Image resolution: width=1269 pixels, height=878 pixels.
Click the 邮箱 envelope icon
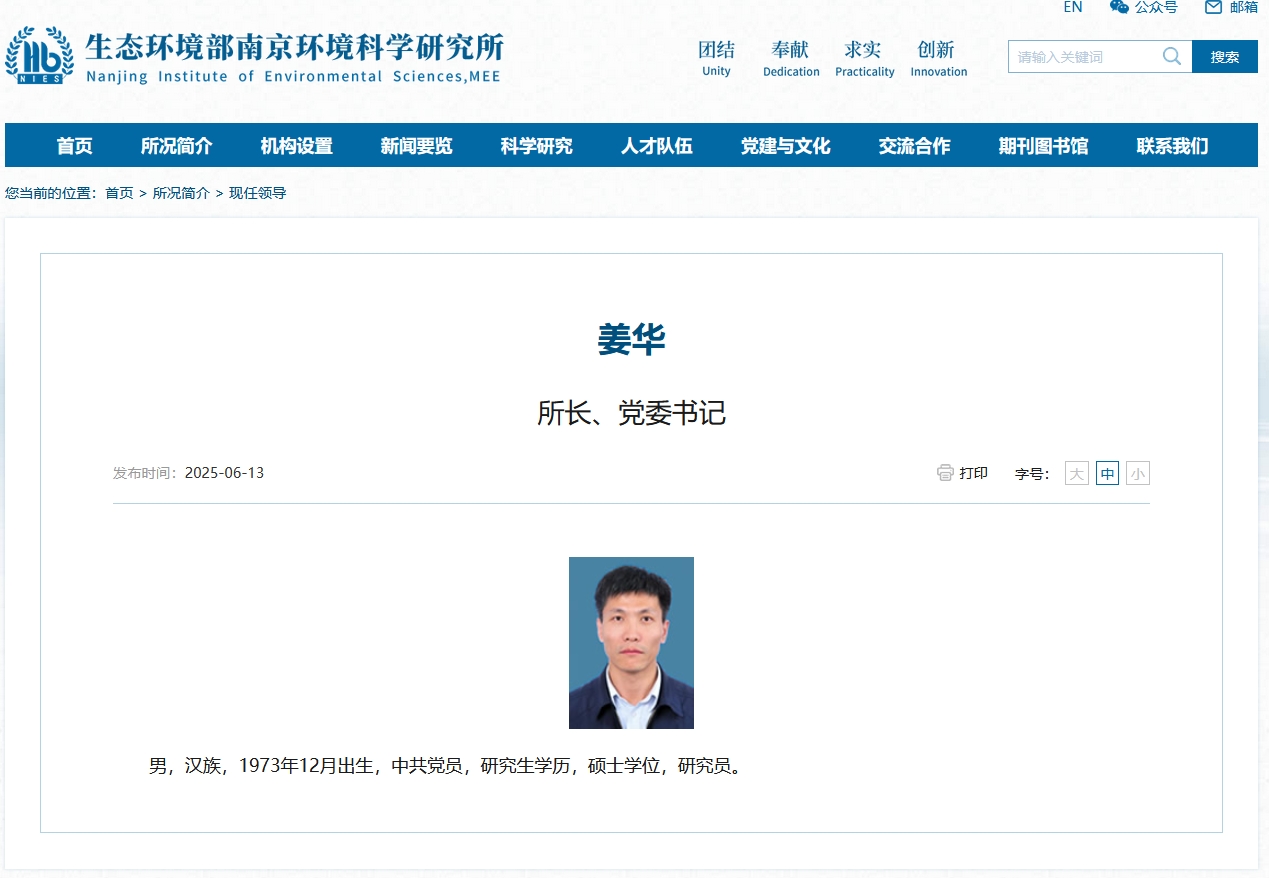coord(1213,7)
